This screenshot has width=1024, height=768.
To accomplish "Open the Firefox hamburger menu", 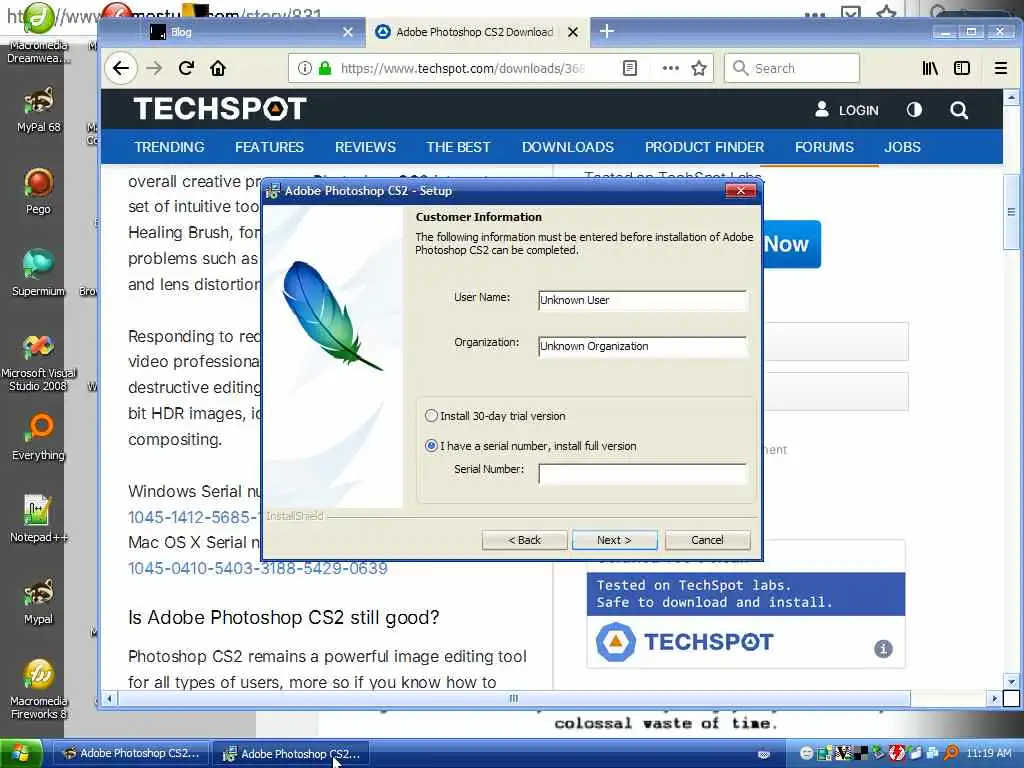I will coord(1000,68).
